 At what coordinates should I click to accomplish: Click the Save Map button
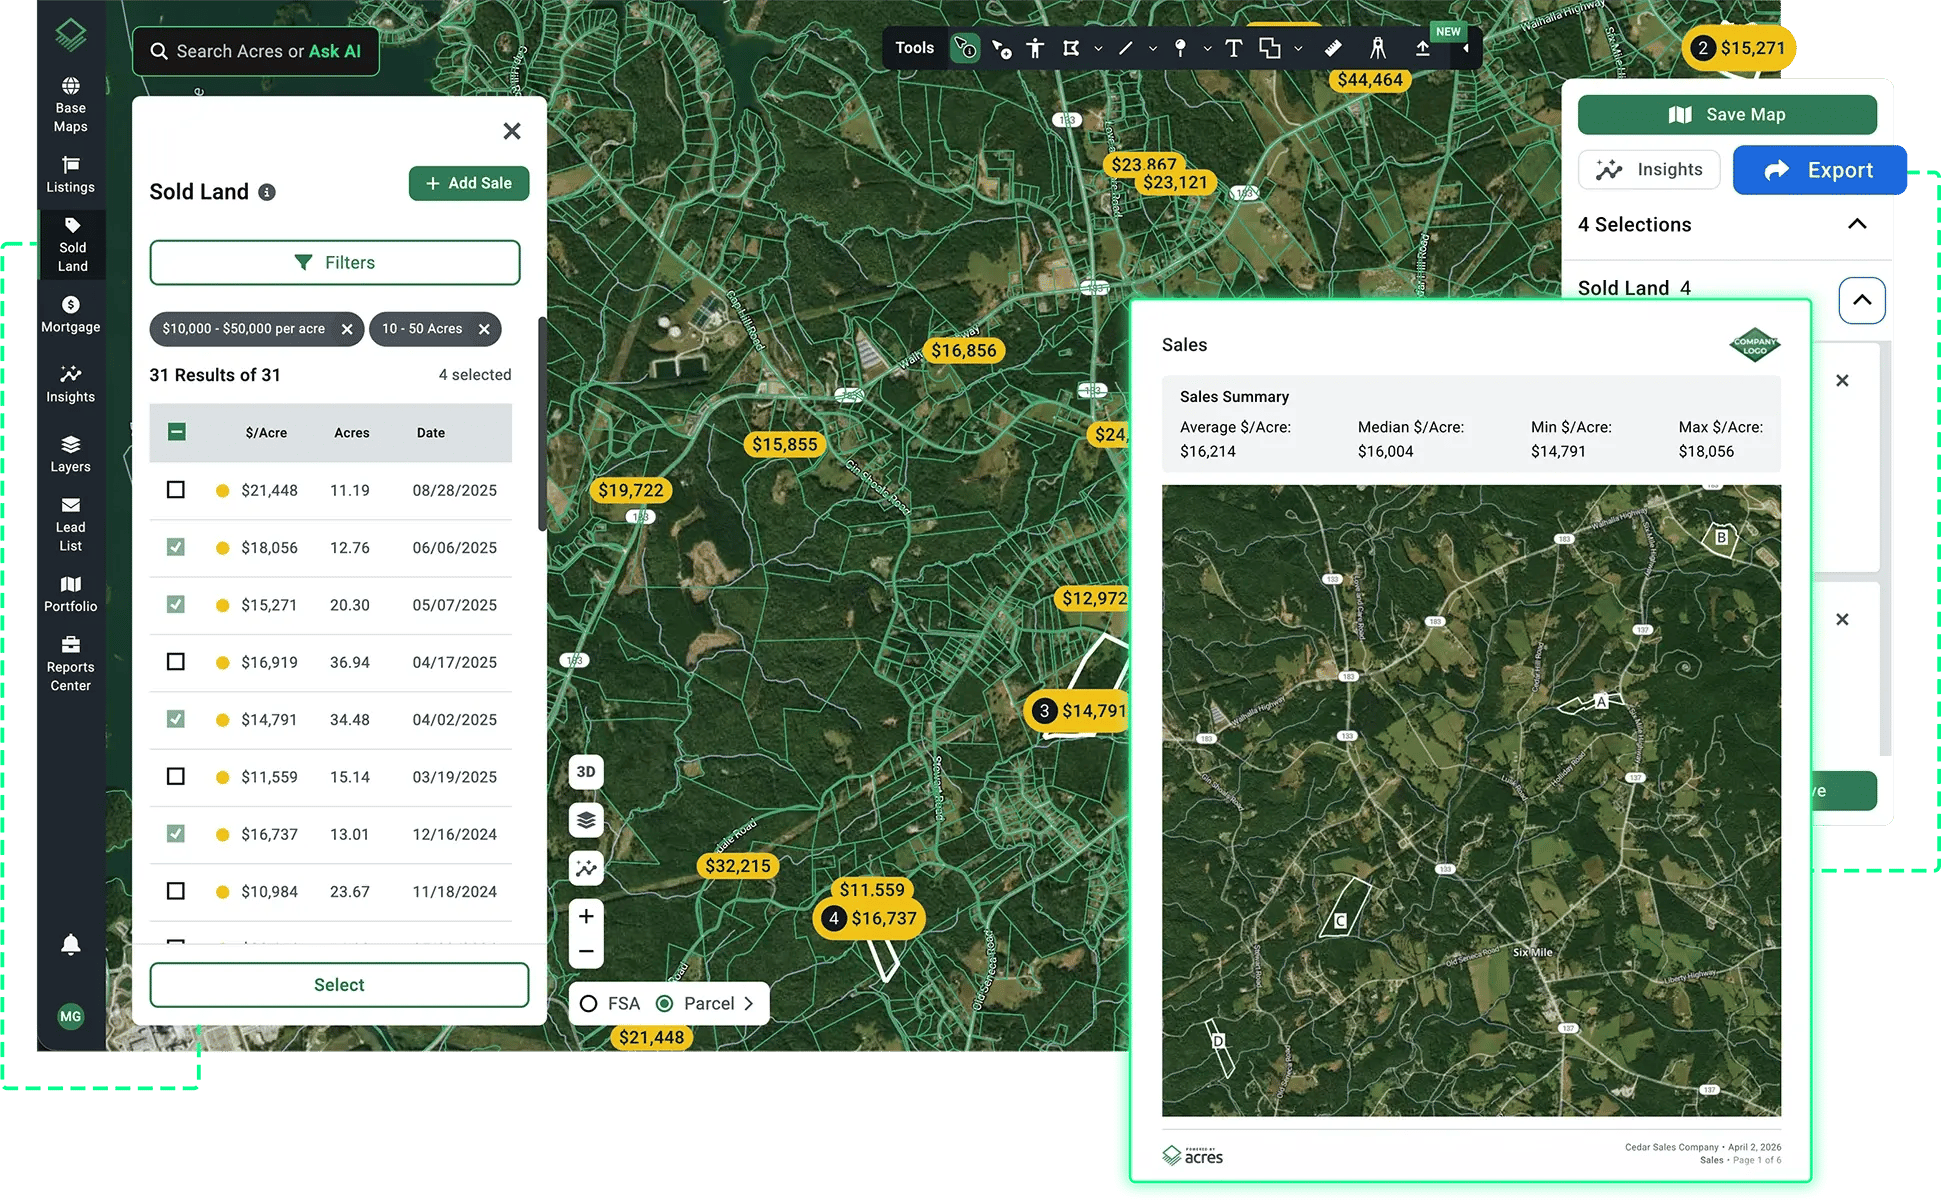pyautogui.click(x=1727, y=115)
